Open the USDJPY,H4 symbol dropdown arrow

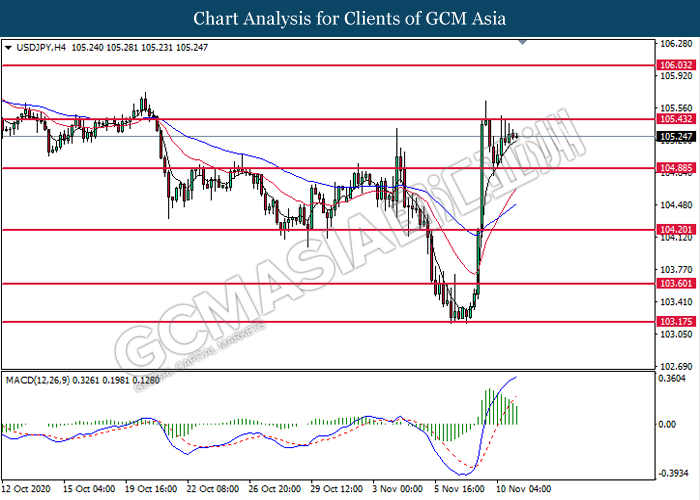click(x=8, y=47)
